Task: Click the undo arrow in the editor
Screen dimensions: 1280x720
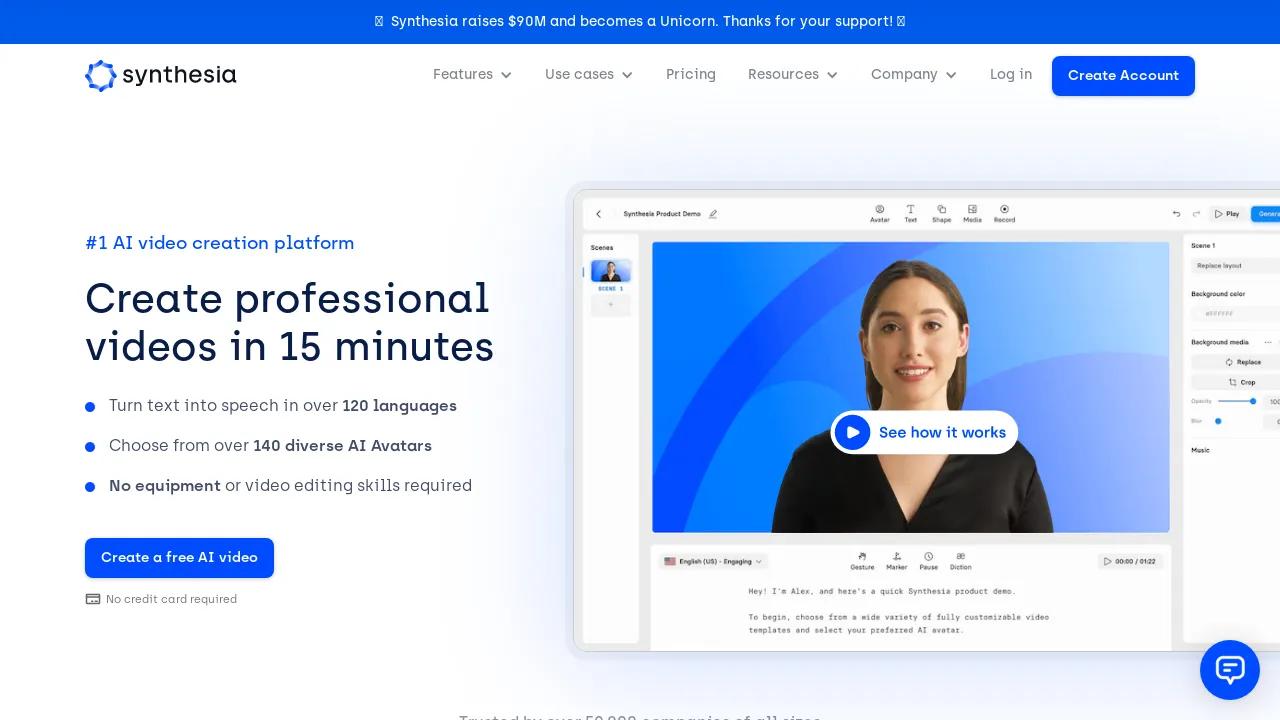Action: (1176, 214)
